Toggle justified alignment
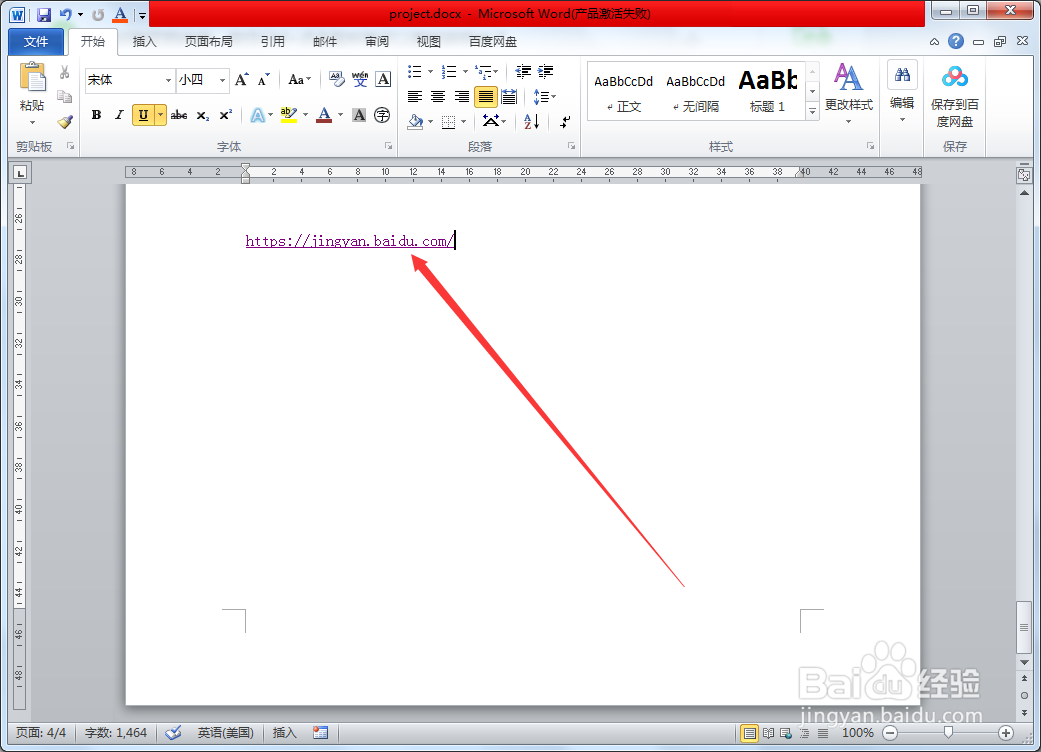Screen dimensions: 1041x752 [486, 97]
